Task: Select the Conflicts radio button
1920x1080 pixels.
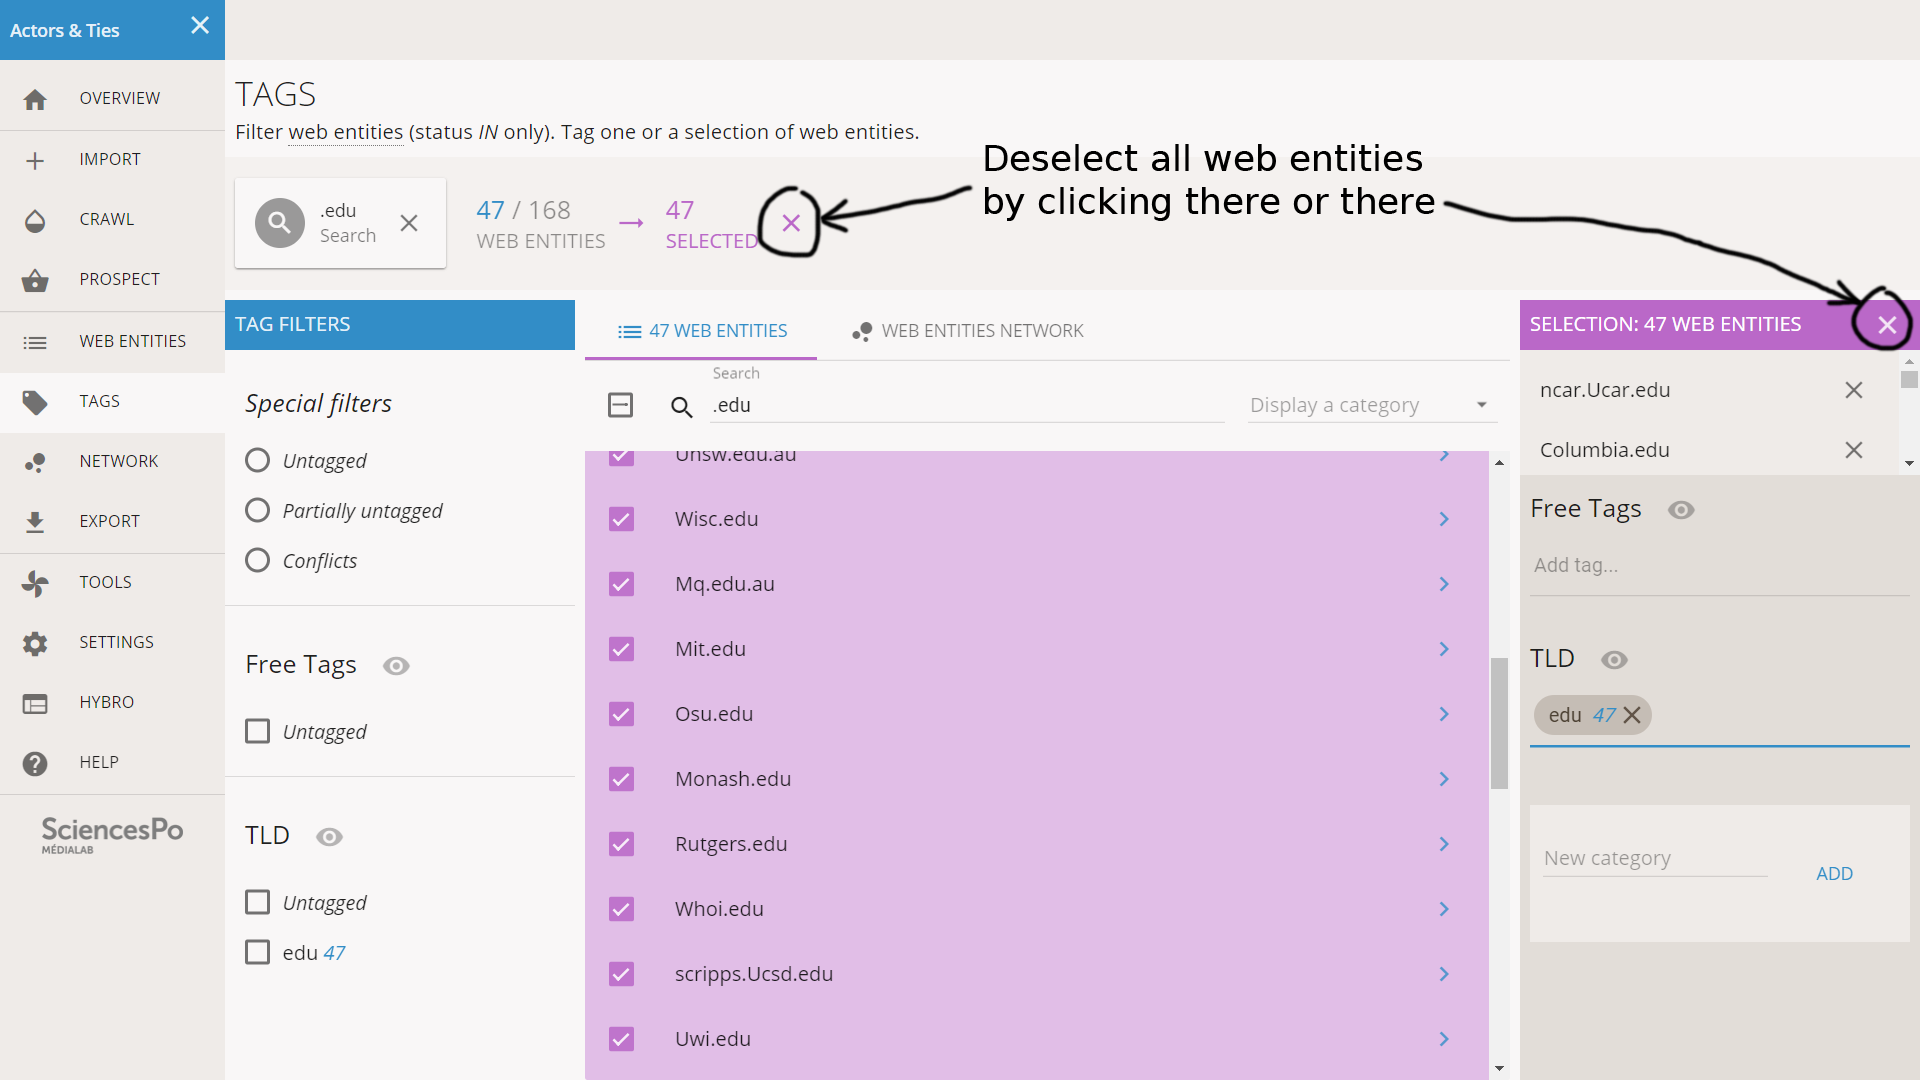Action: 257,560
